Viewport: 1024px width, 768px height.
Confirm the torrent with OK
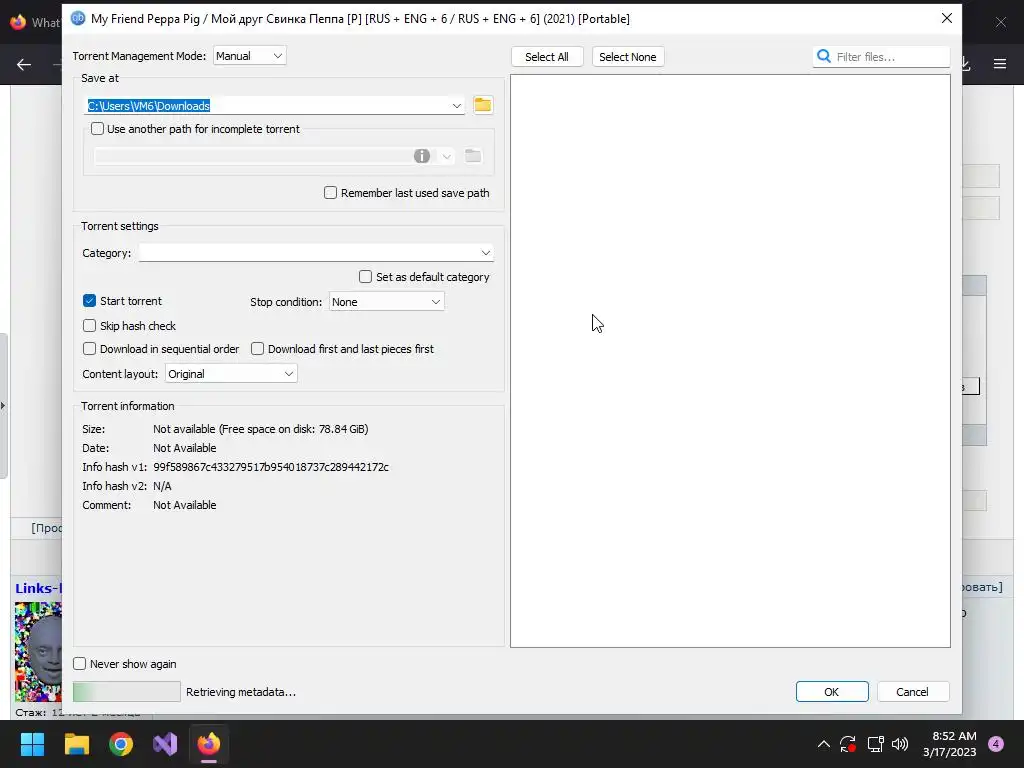click(831, 692)
